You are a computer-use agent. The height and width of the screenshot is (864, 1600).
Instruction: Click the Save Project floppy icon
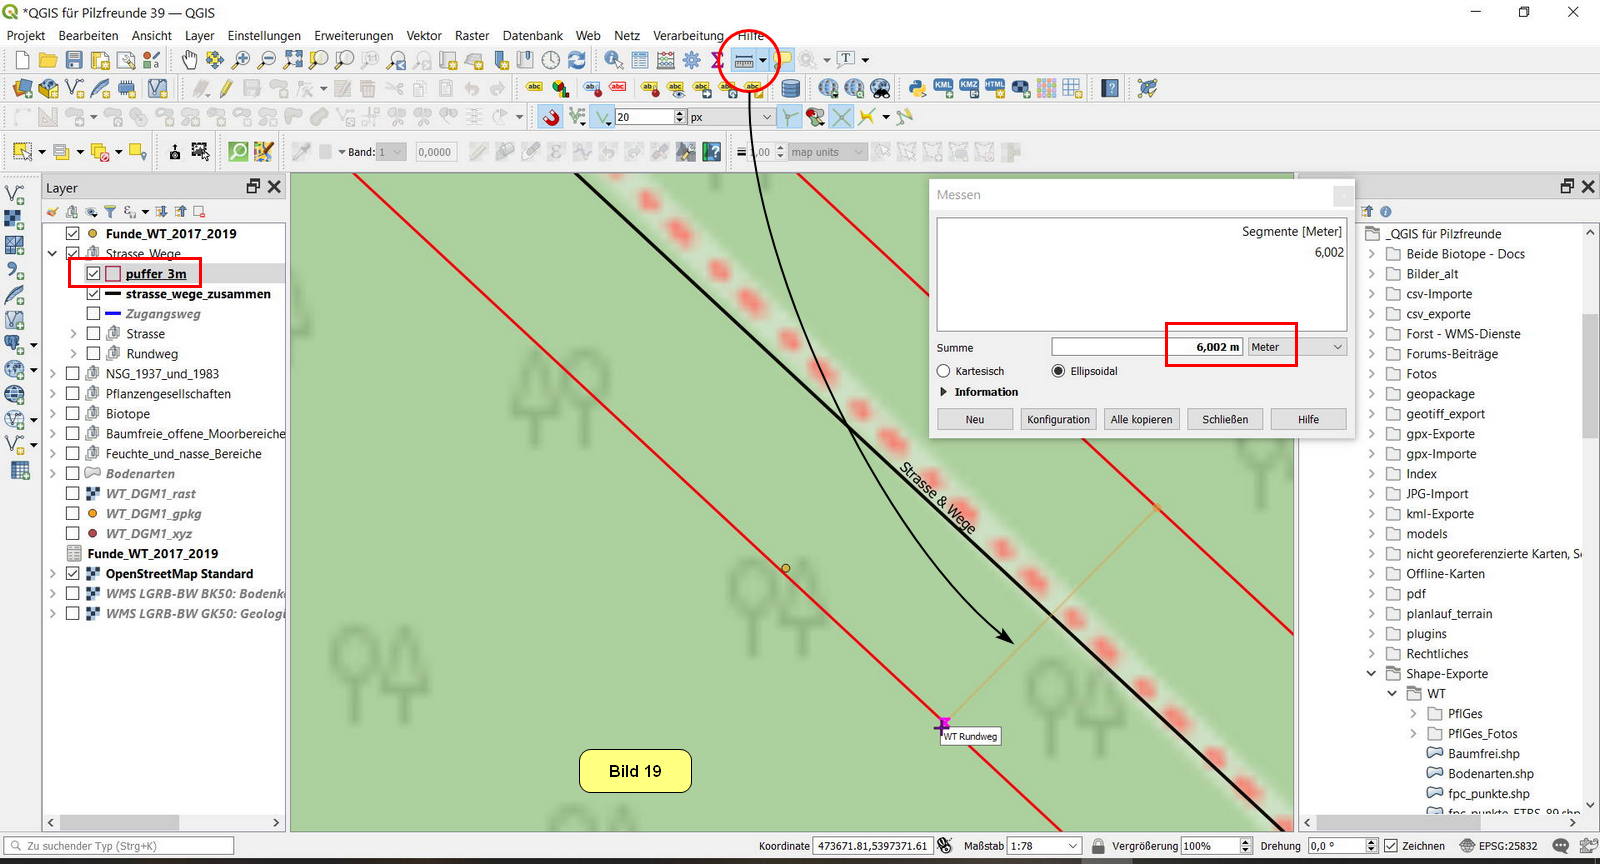[x=74, y=61]
